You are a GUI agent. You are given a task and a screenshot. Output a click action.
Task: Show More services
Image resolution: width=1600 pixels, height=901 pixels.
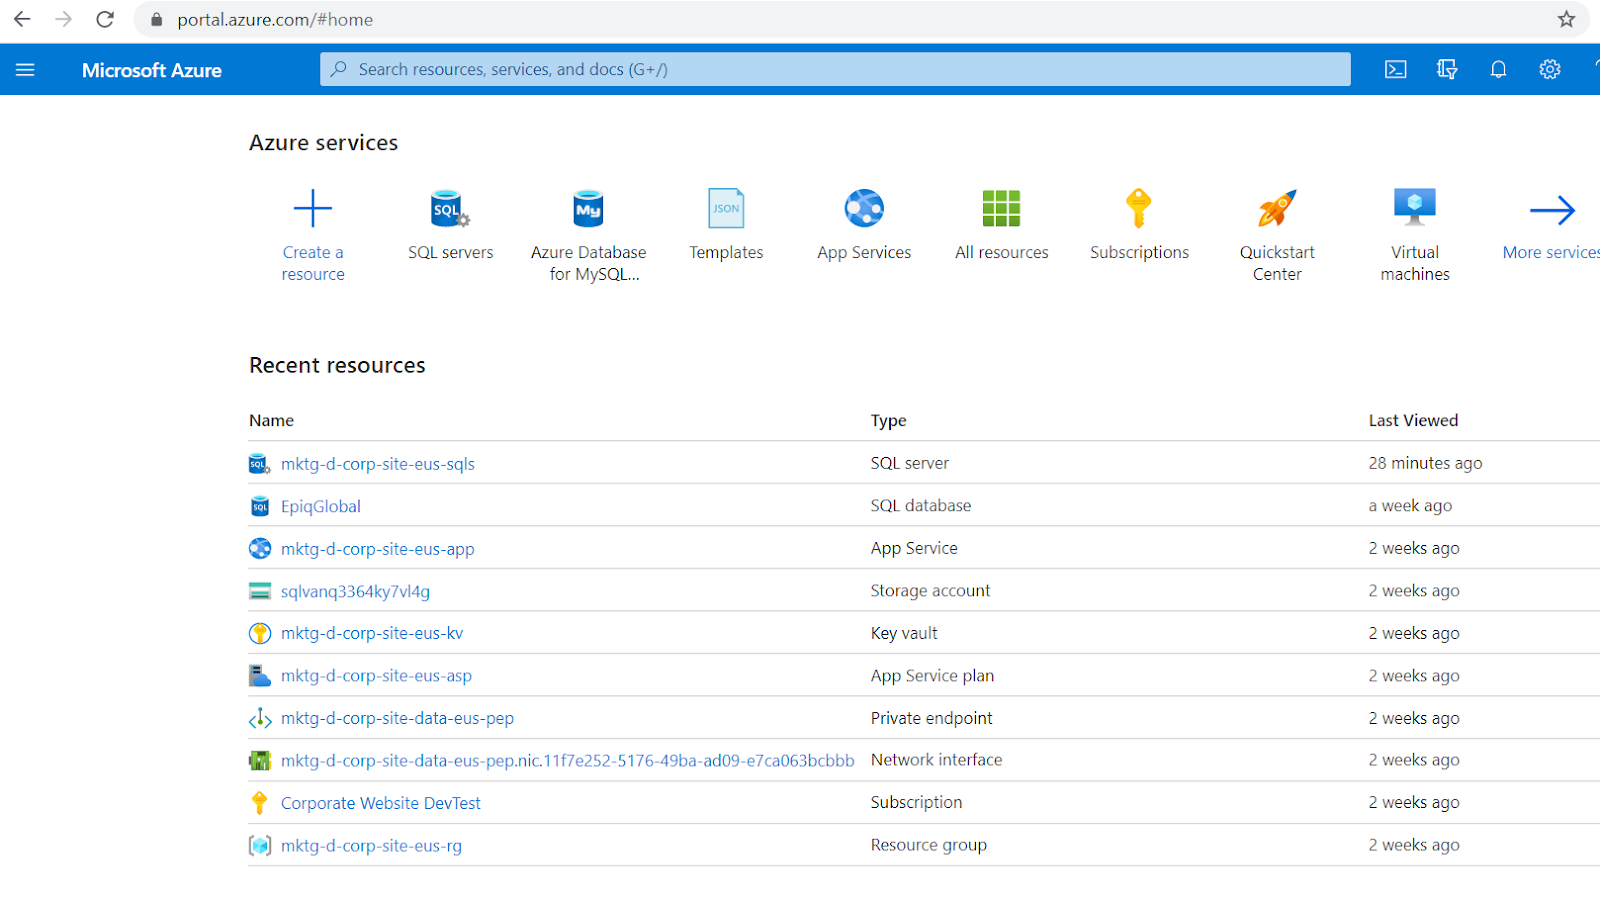(x=1549, y=224)
